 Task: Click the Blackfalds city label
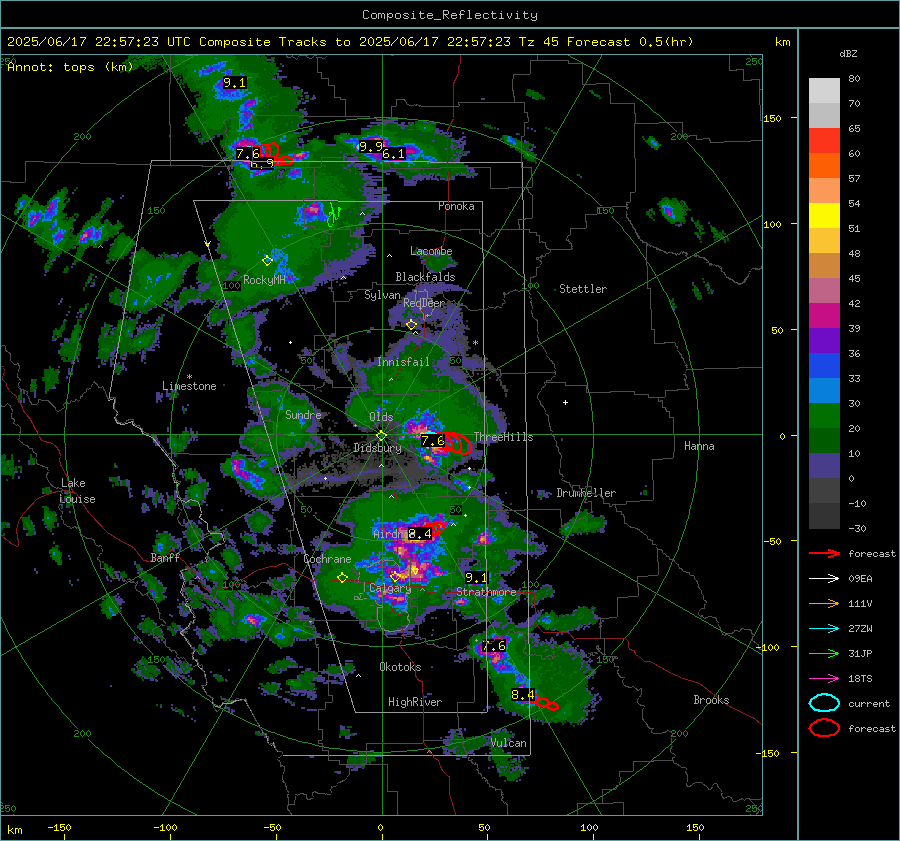(425, 277)
